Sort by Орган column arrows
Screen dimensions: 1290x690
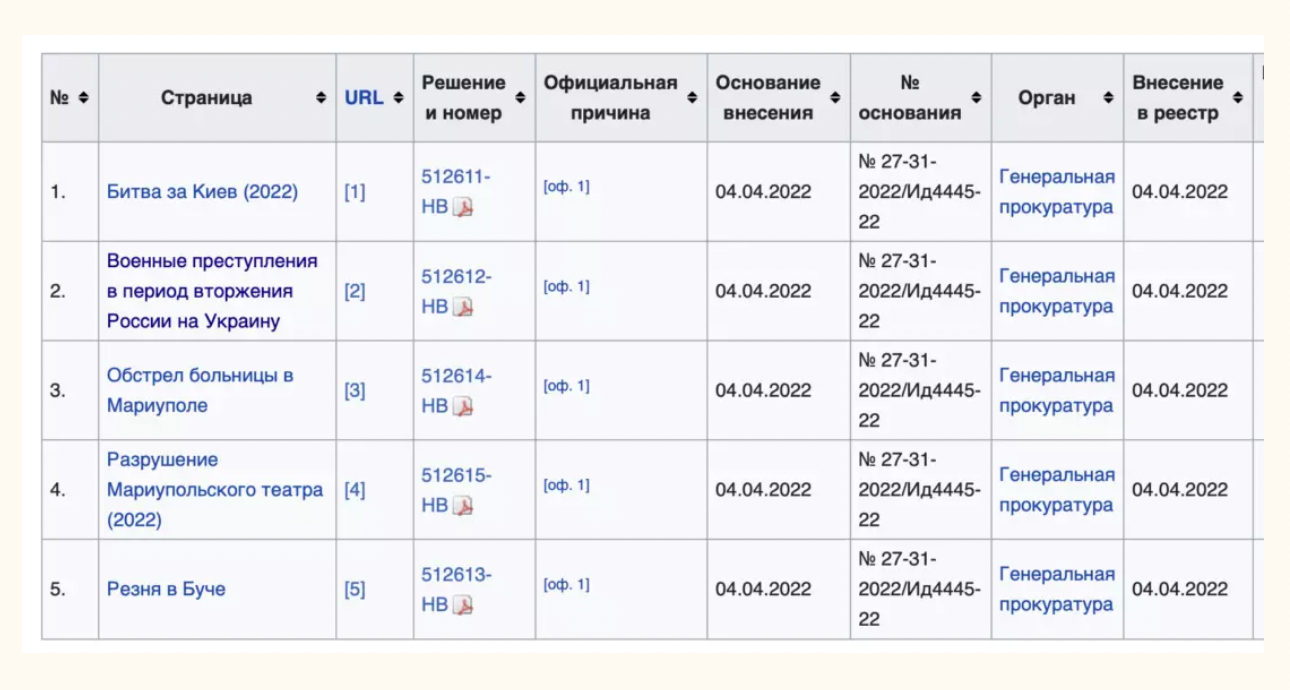(1108, 98)
